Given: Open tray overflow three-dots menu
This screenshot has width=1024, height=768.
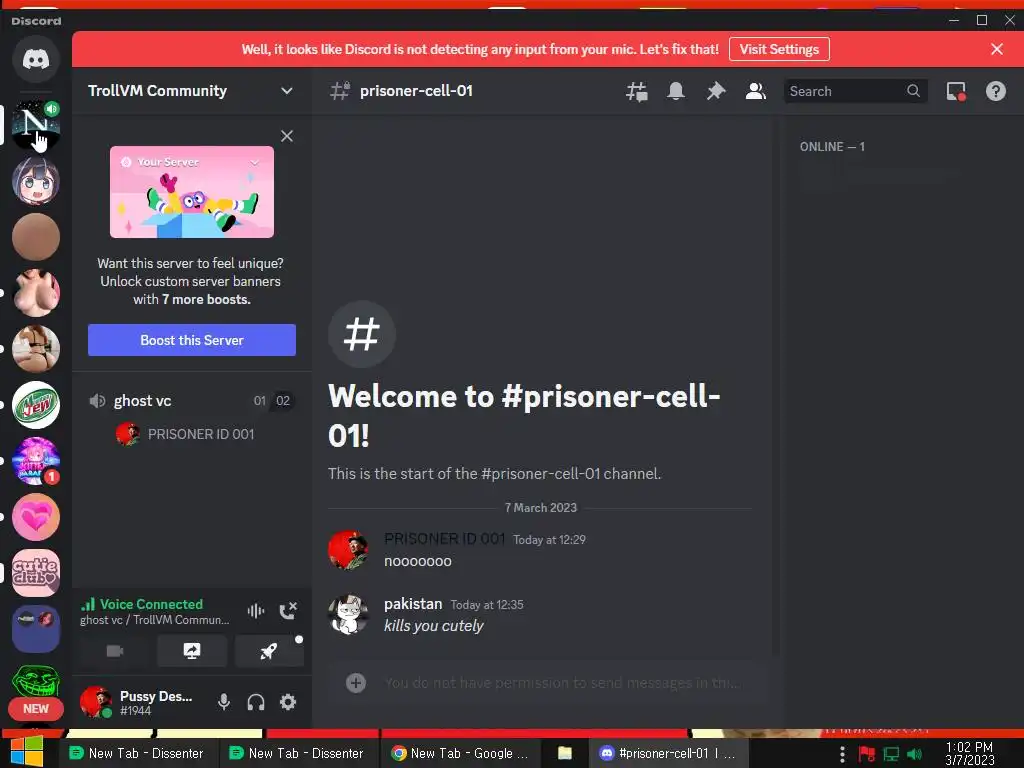Looking at the screenshot, I should pos(842,754).
